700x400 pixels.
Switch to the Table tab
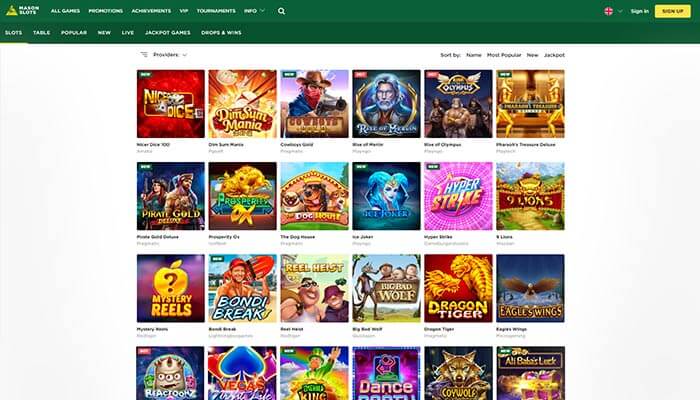coord(42,33)
